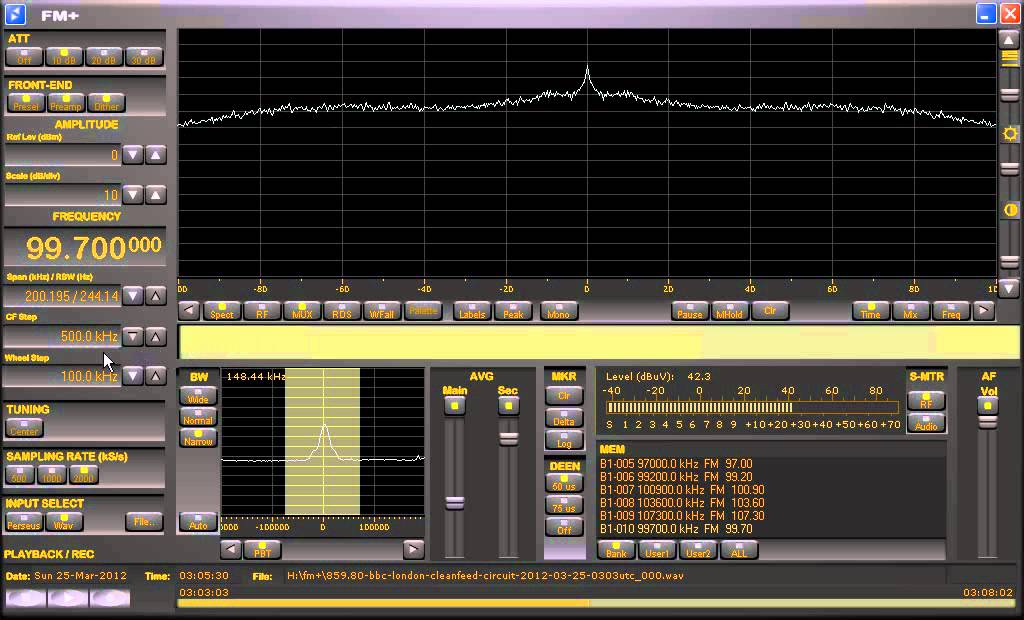Toggle spectrum Labels
1024x620 pixels.
472,311
